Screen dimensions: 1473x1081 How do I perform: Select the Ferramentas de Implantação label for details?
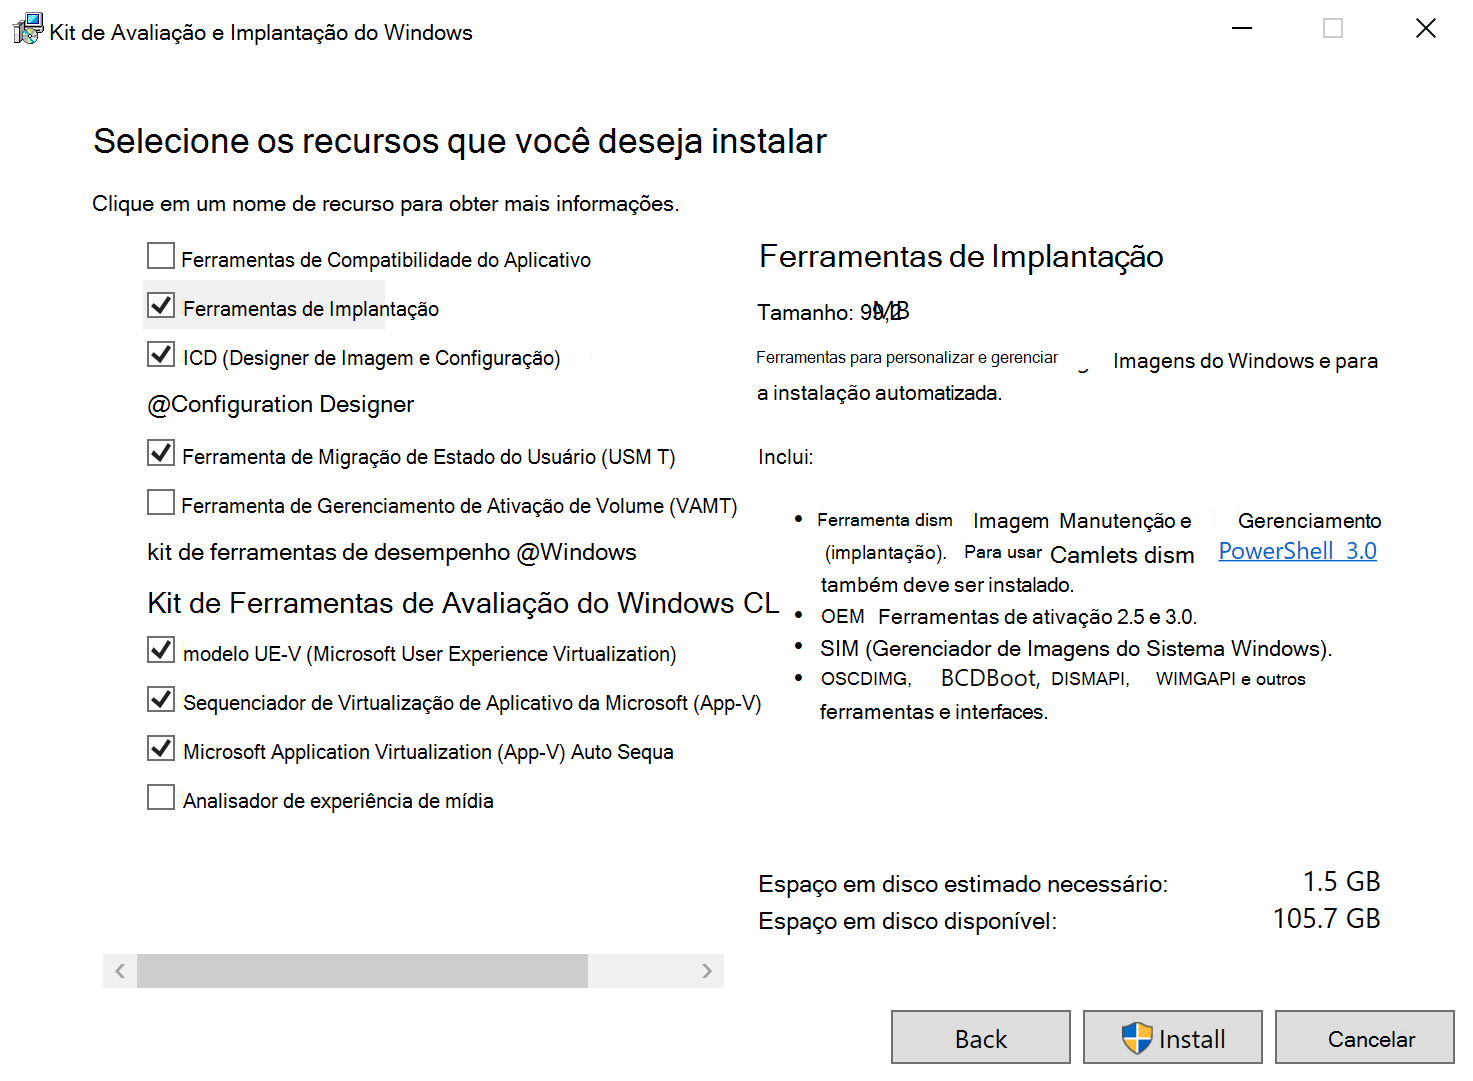(310, 308)
